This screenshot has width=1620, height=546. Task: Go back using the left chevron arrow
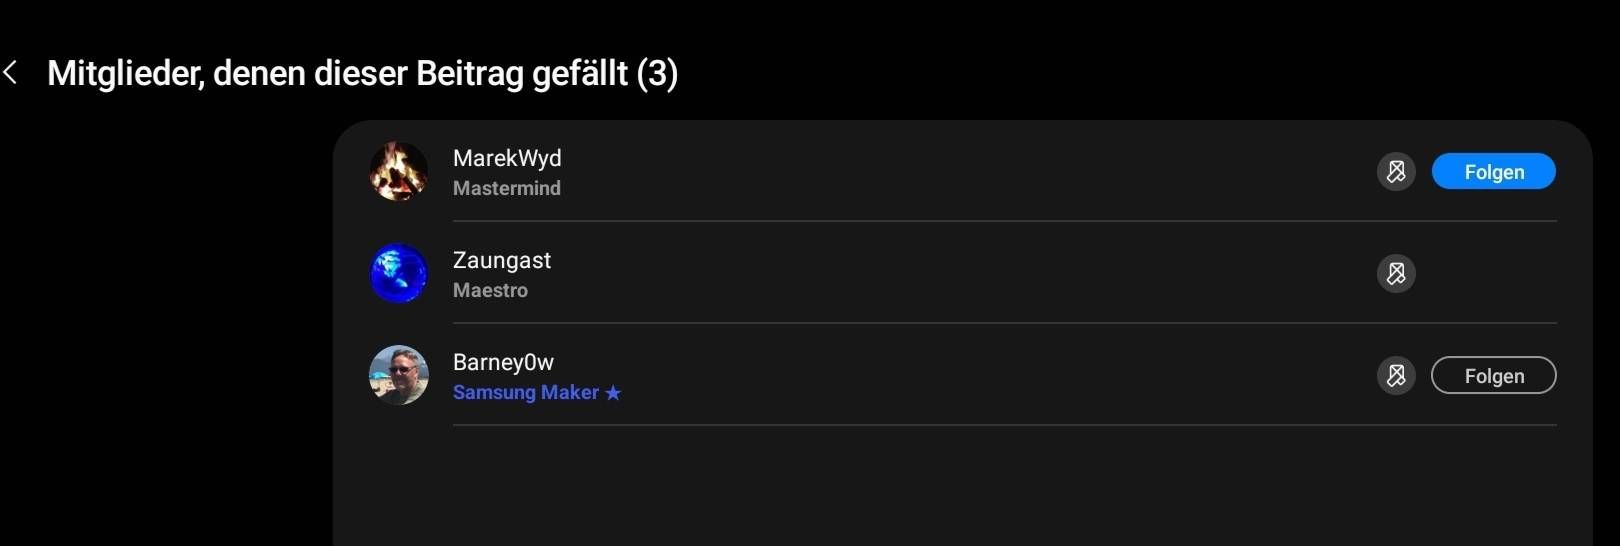click(x=11, y=72)
